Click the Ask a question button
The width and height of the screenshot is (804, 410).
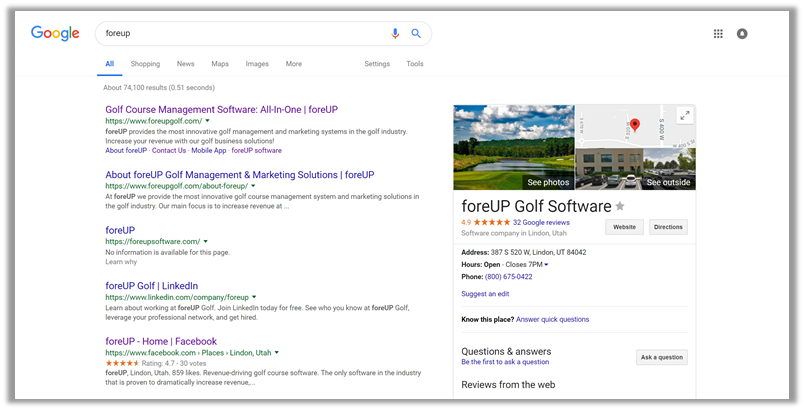coord(661,357)
